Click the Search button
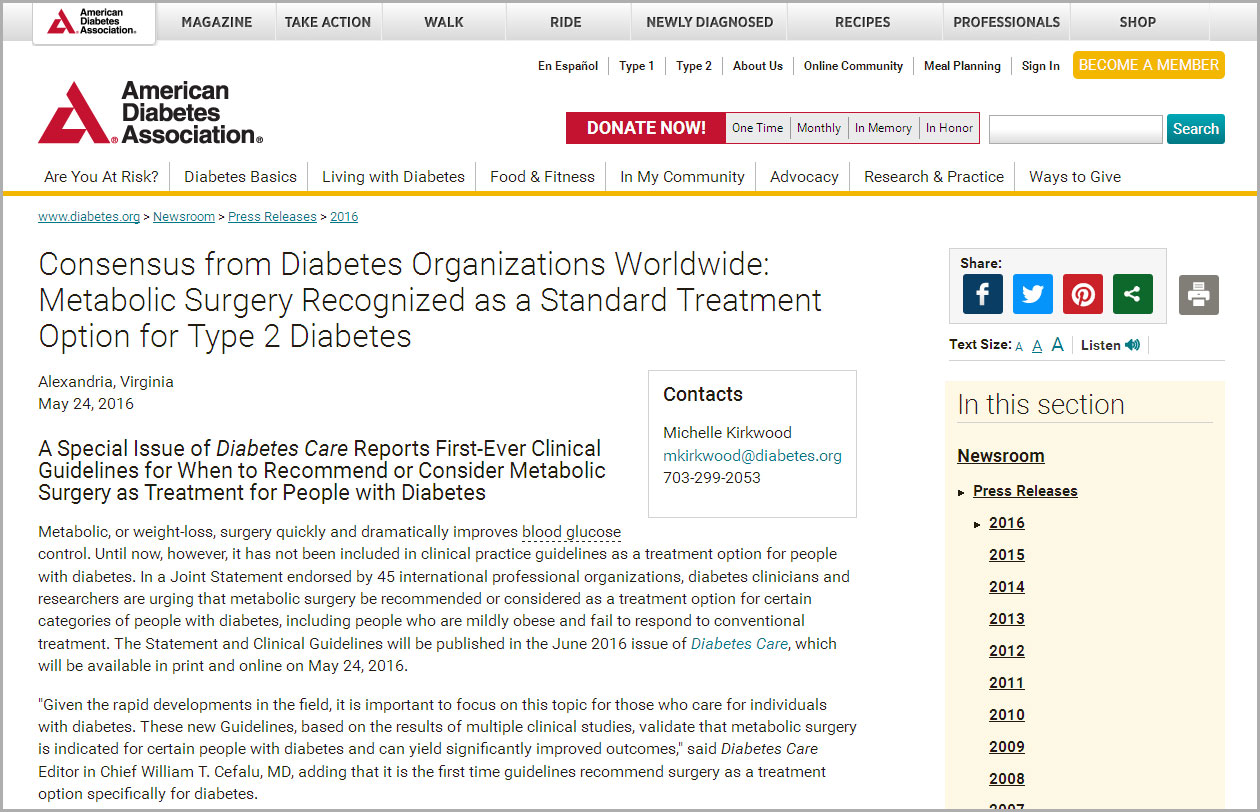Screen dimensions: 1260x812 click(x=1195, y=129)
